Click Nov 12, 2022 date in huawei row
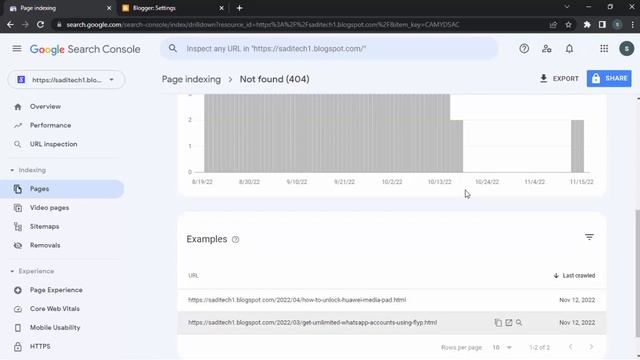The height and width of the screenshot is (360, 640). [577, 300]
